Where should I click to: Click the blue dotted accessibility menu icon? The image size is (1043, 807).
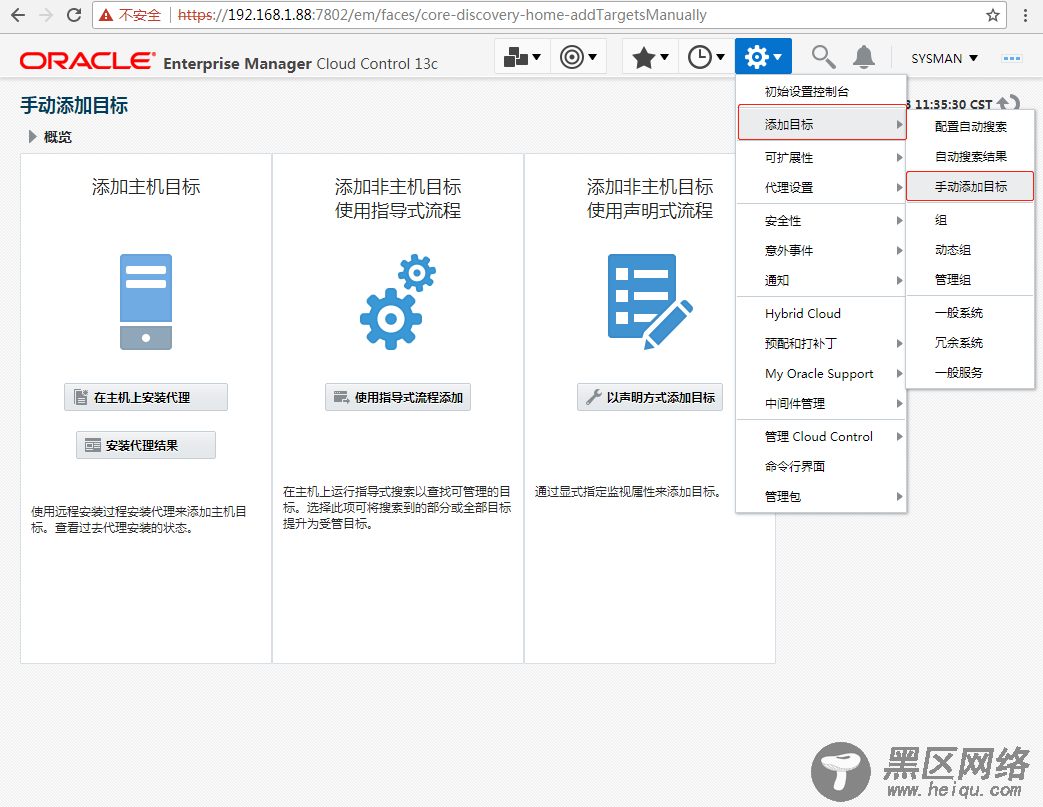1012,59
